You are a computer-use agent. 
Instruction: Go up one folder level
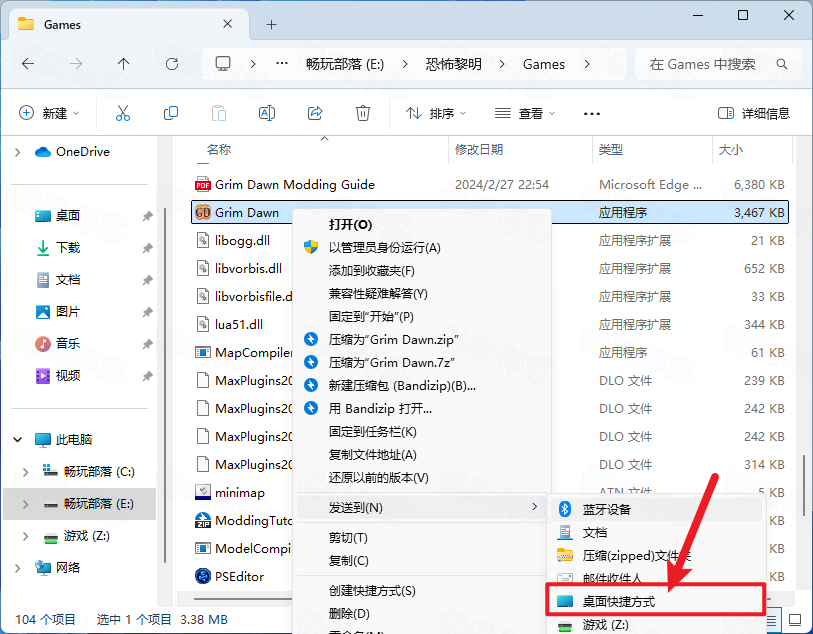point(123,64)
